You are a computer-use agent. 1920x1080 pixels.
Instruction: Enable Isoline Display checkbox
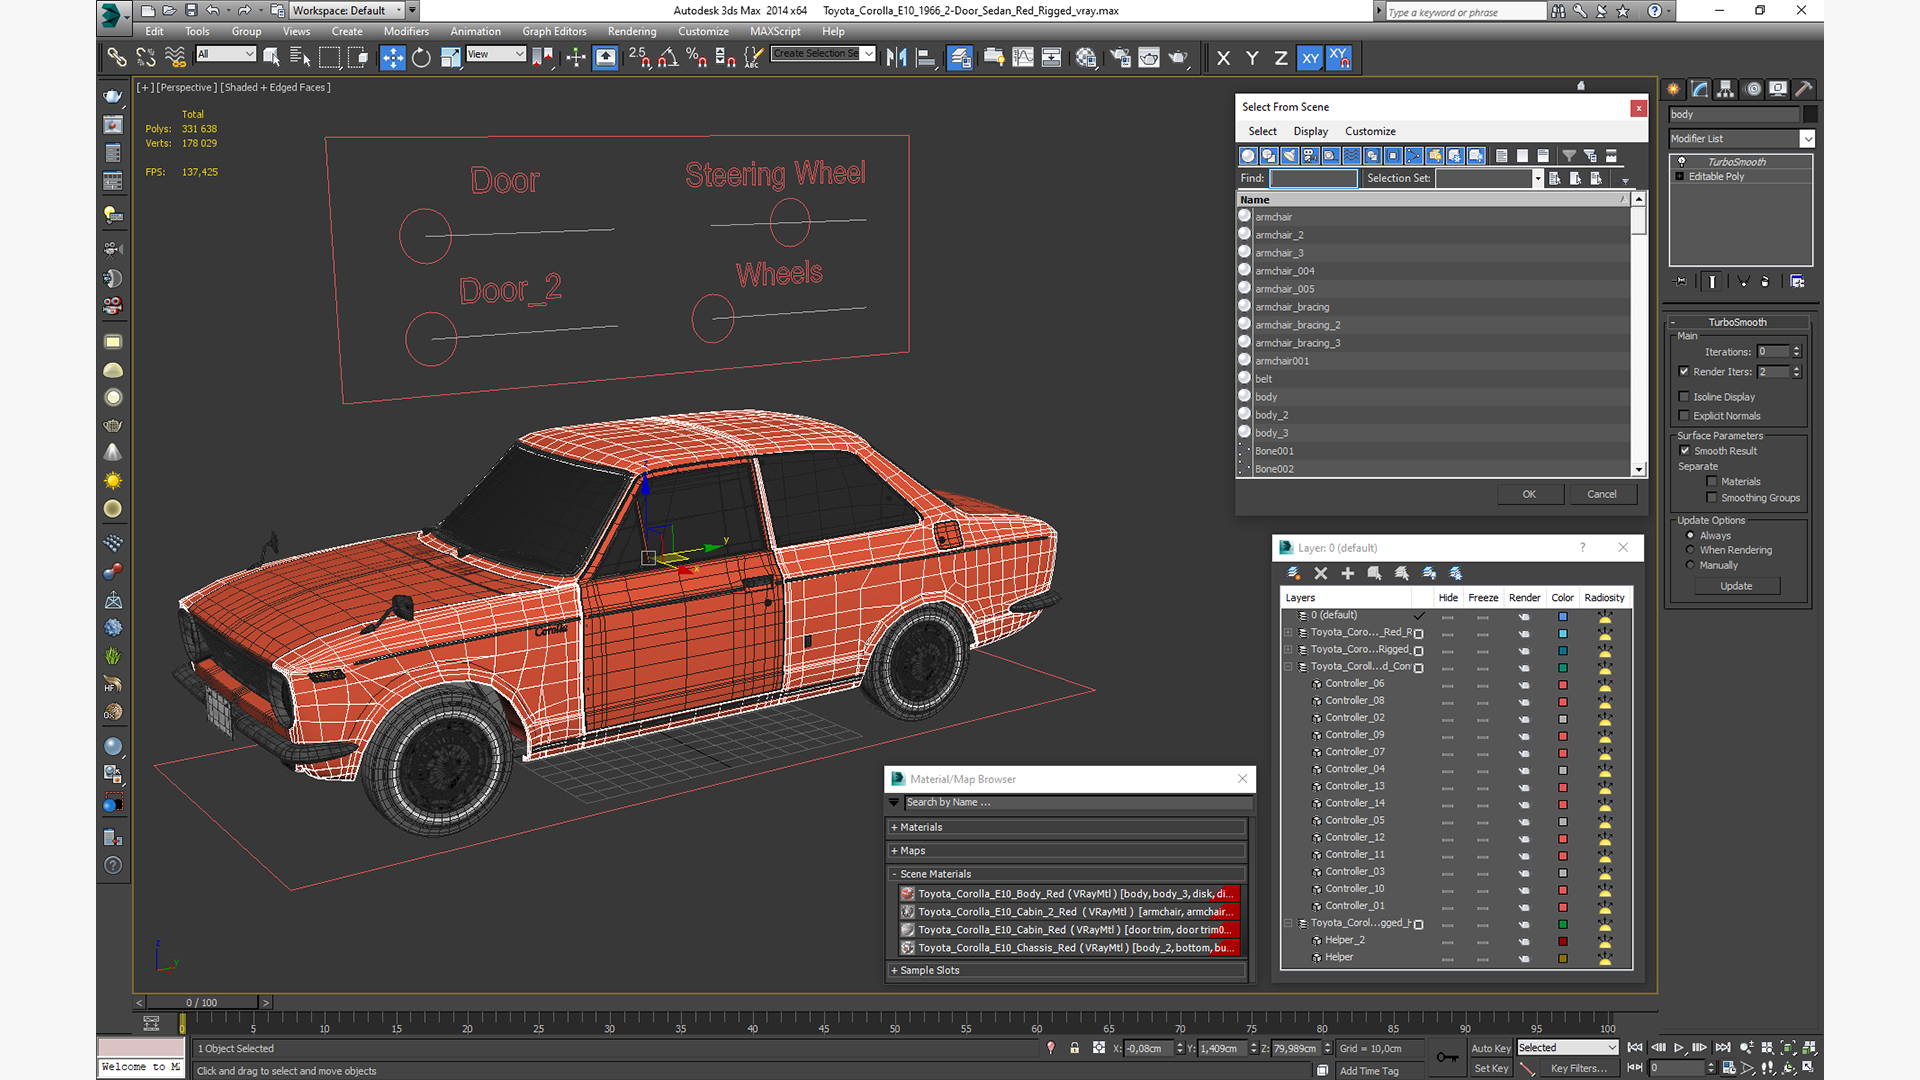1684,397
